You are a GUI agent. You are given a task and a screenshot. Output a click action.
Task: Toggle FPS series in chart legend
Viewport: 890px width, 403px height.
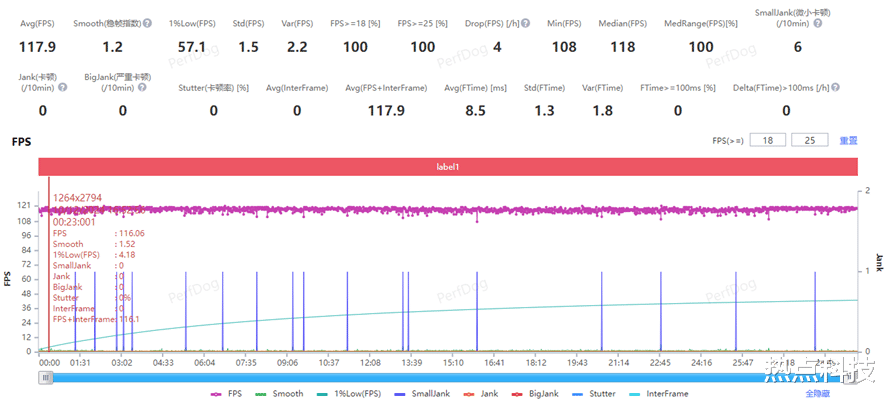(x=226, y=393)
